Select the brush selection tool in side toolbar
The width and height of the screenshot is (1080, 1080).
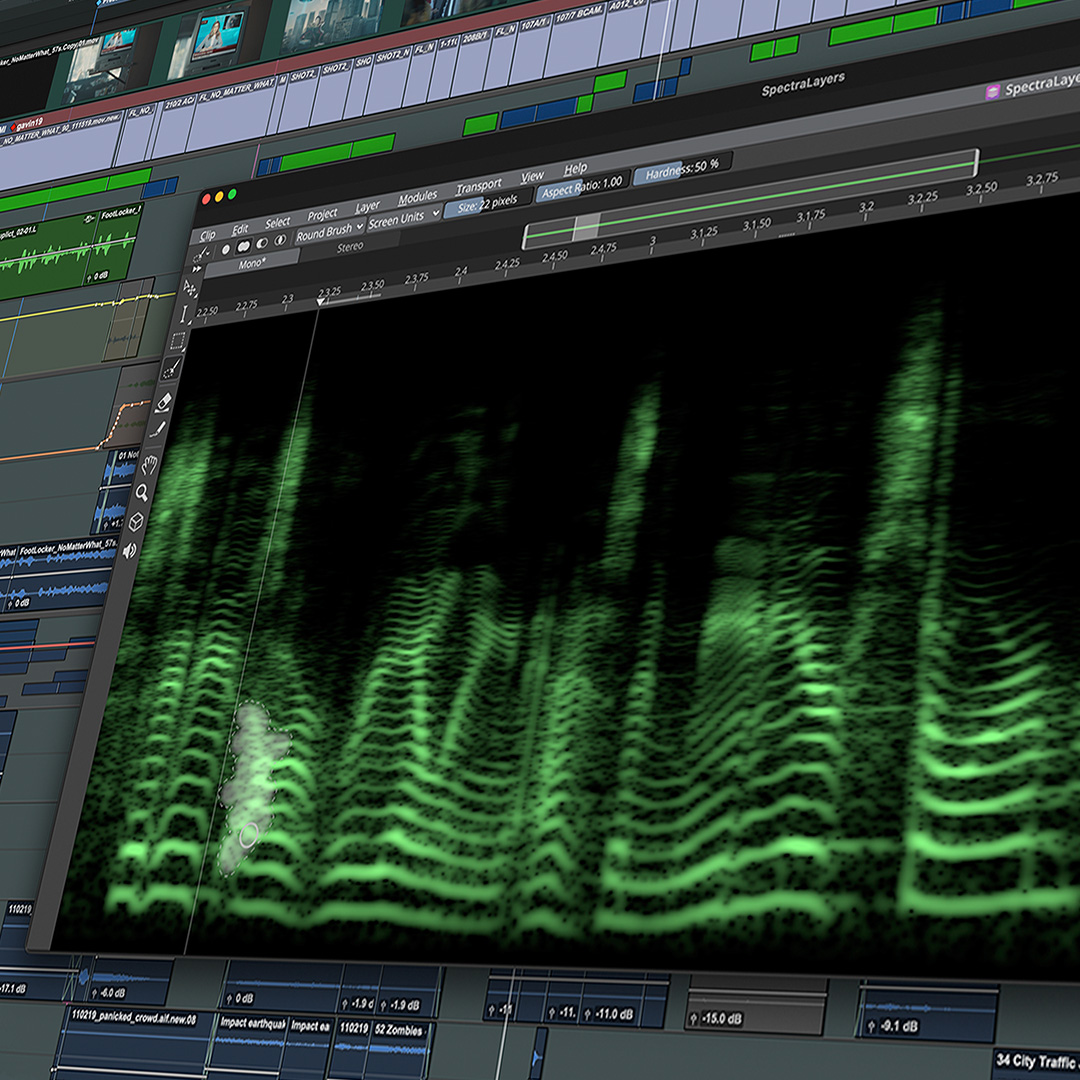click(x=172, y=368)
